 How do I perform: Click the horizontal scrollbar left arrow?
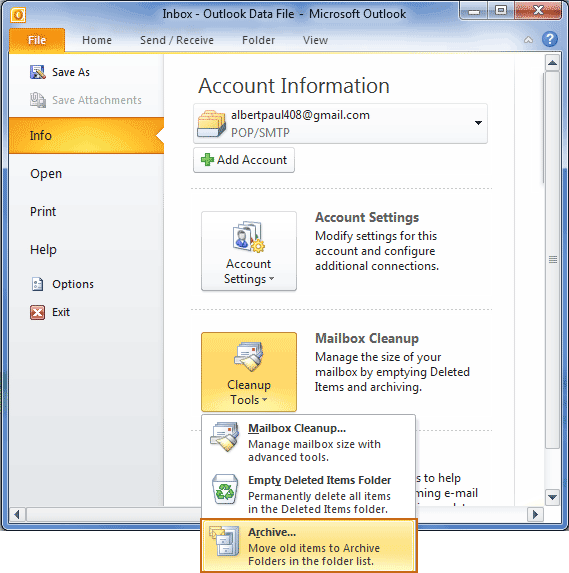click(17, 515)
